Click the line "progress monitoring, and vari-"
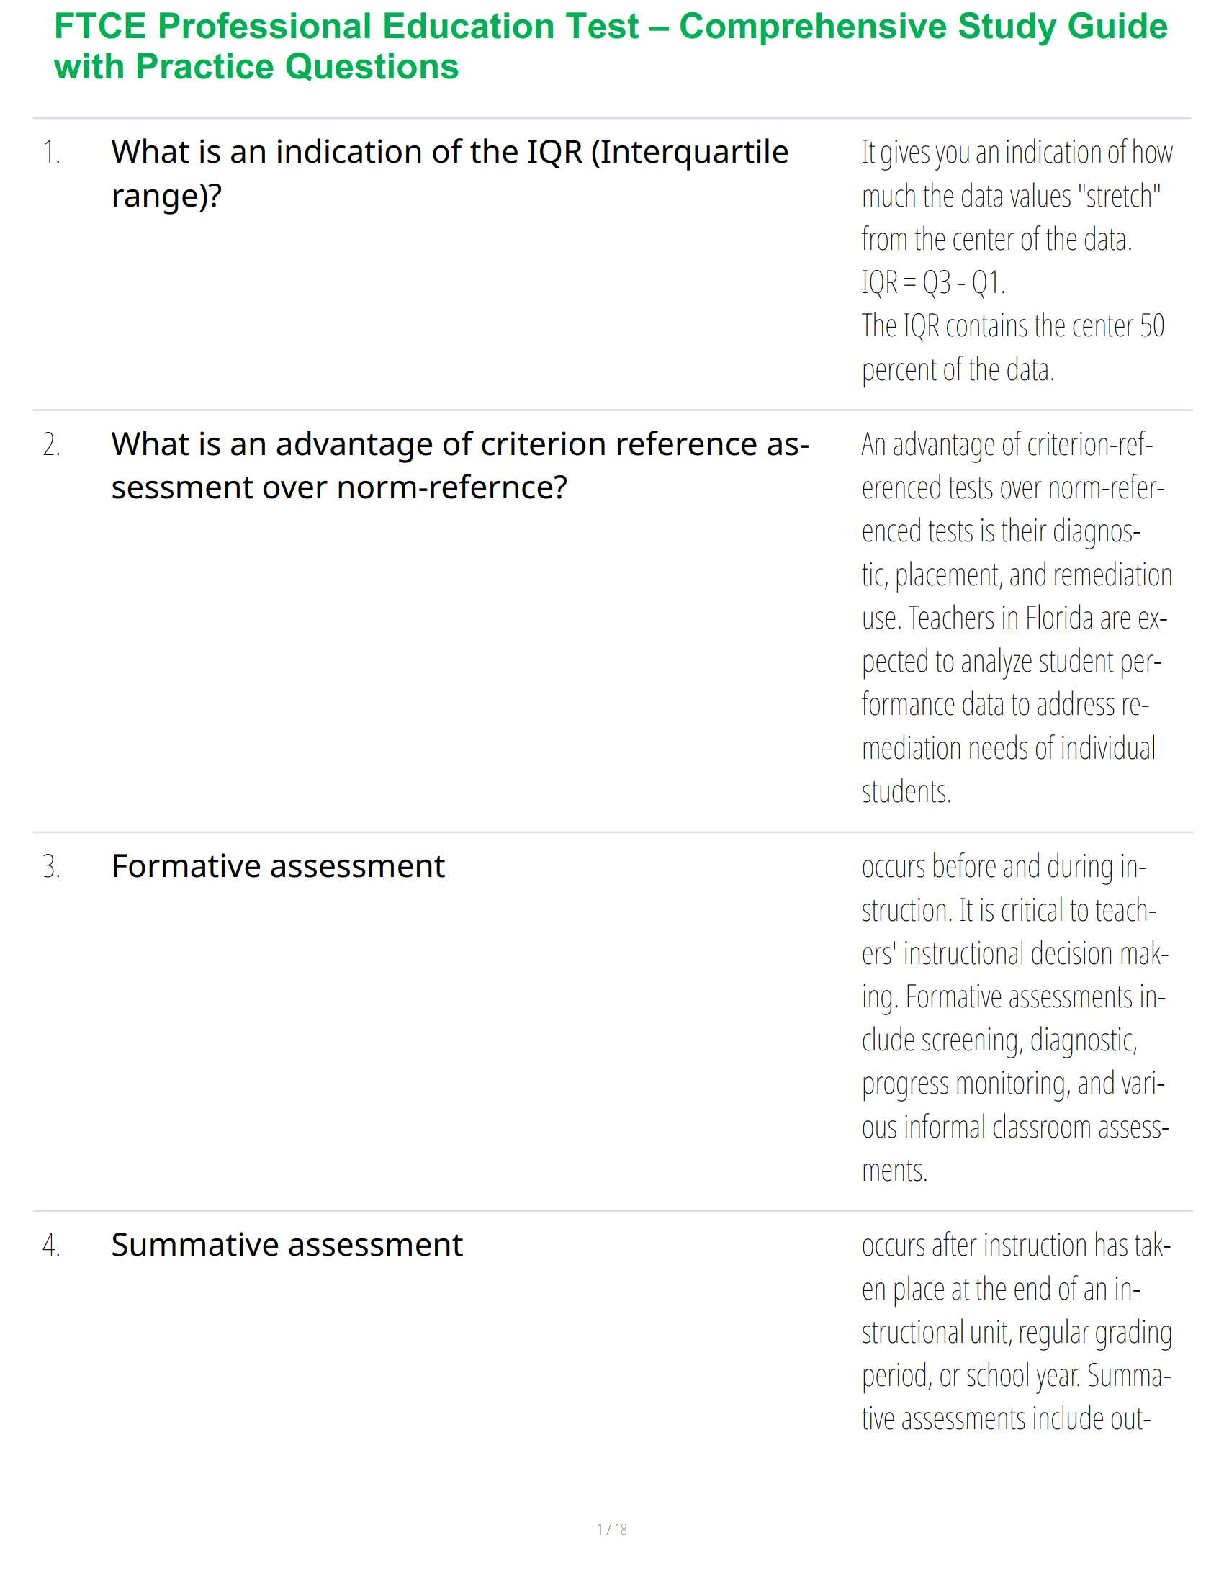The width and height of the screenshot is (1224, 1584). (1012, 1084)
